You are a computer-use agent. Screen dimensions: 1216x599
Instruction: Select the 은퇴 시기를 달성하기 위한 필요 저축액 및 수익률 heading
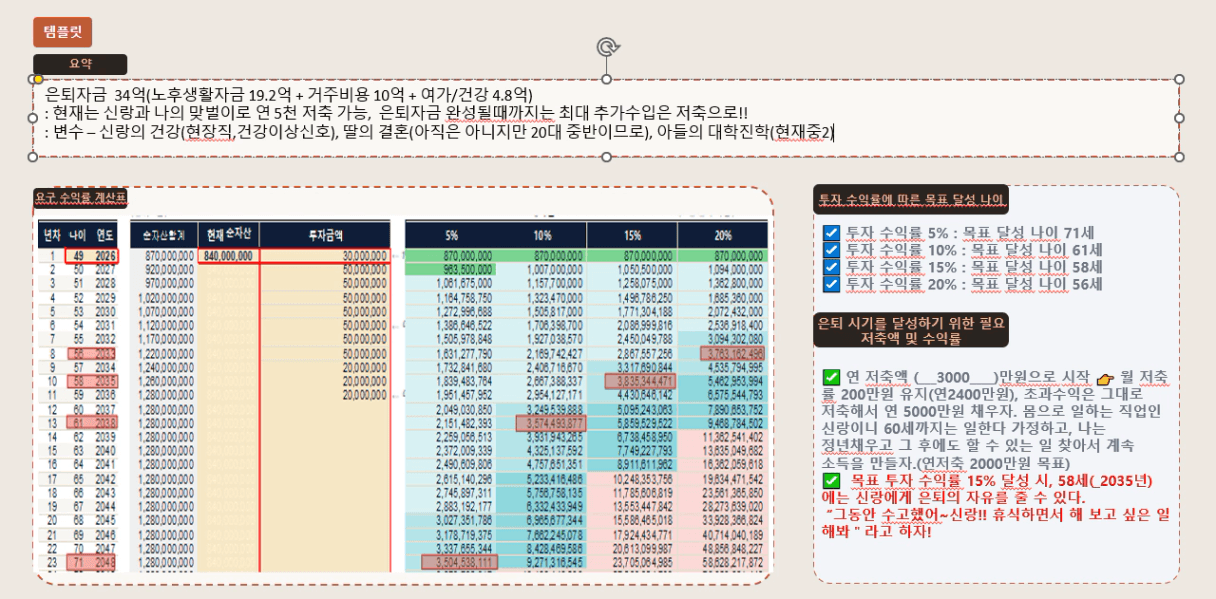[x=911, y=332]
